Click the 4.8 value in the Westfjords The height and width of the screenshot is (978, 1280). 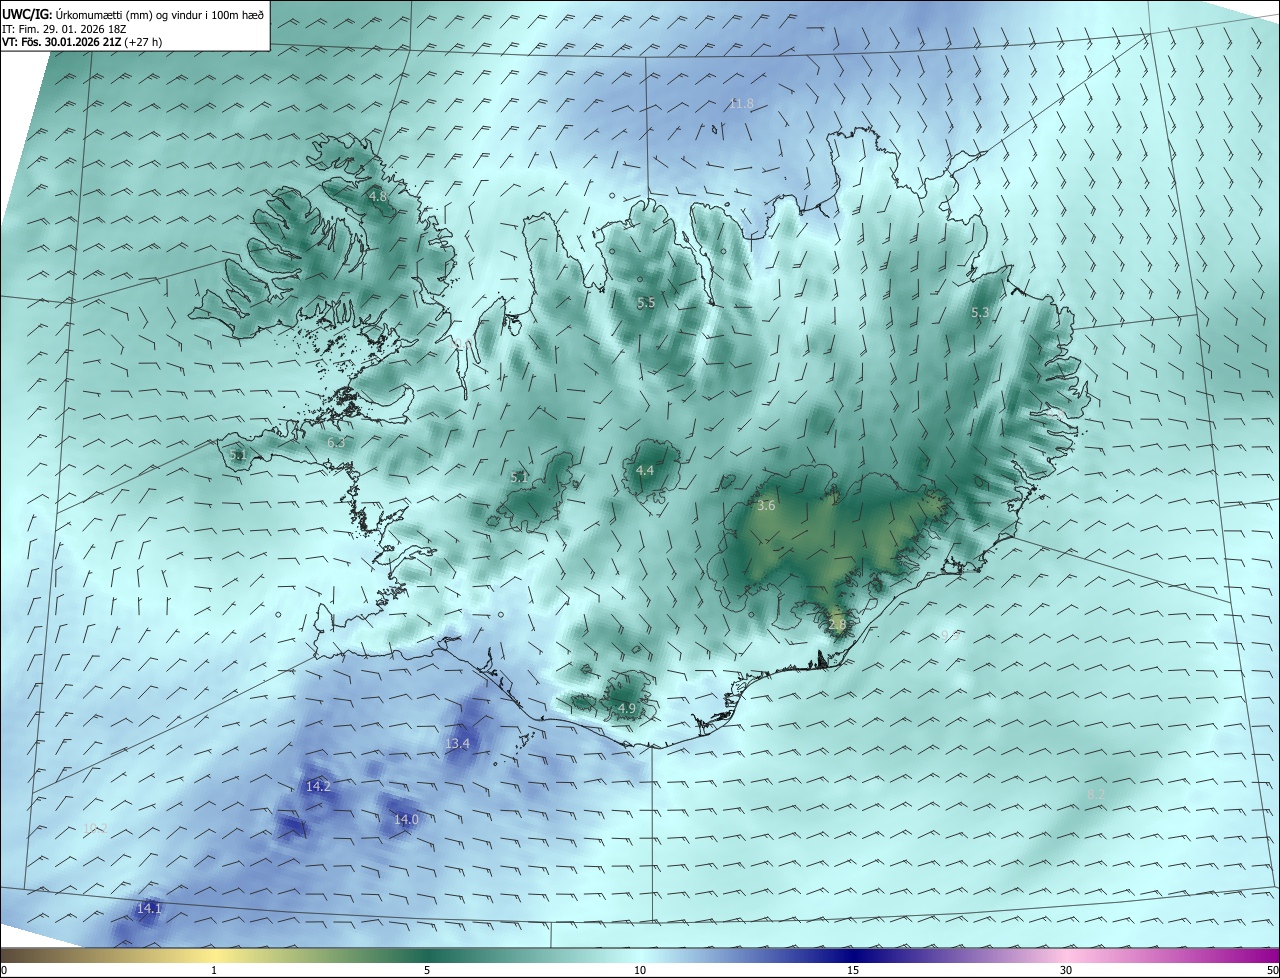point(378,197)
